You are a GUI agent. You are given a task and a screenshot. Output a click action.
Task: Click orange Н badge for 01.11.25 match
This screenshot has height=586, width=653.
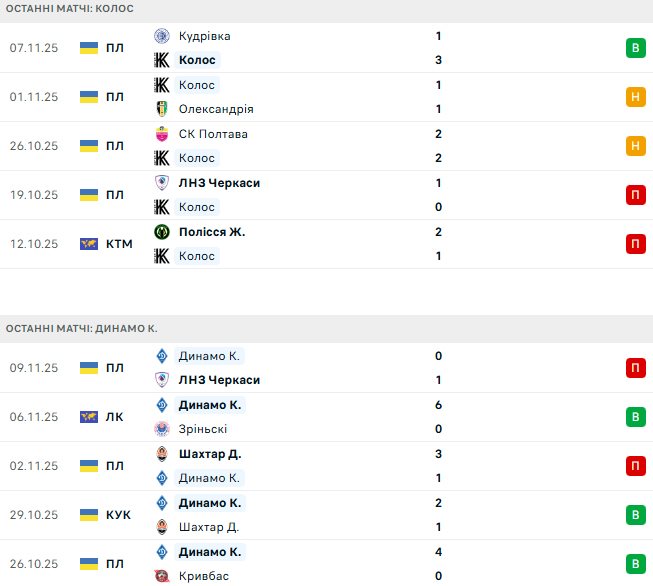(x=634, y=97)
